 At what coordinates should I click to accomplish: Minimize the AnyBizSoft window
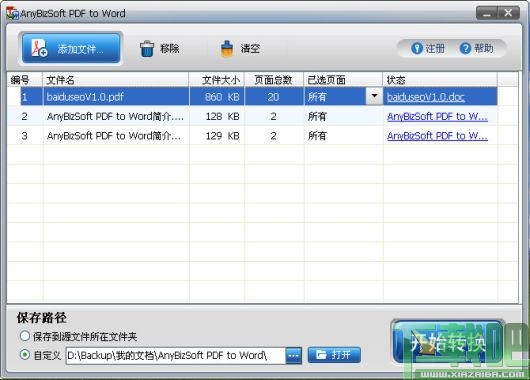(486, 13)
